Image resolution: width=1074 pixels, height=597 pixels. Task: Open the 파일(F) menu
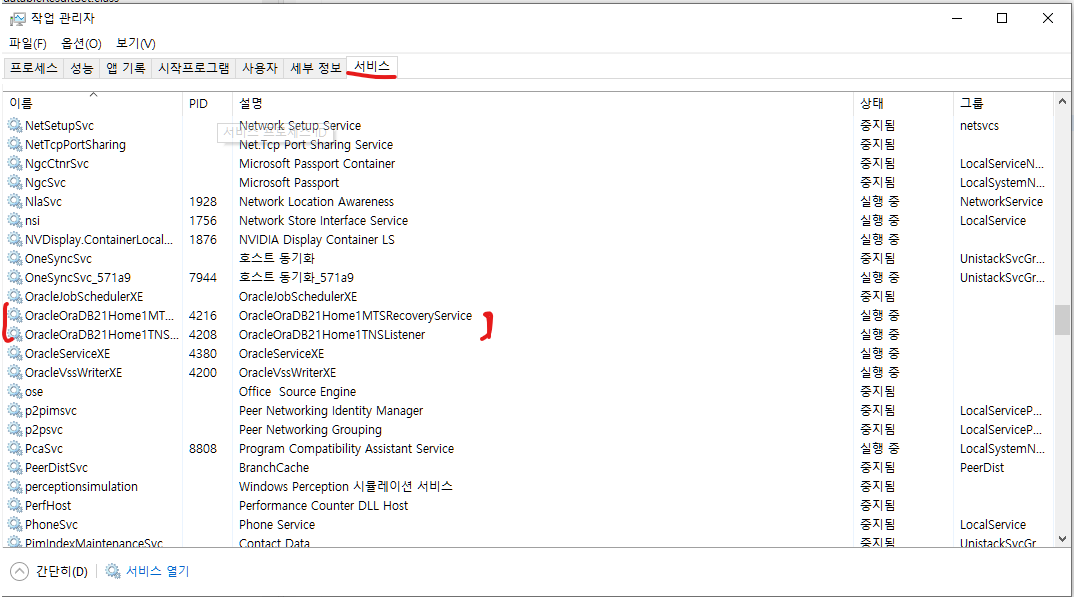[x=28, y=43]
